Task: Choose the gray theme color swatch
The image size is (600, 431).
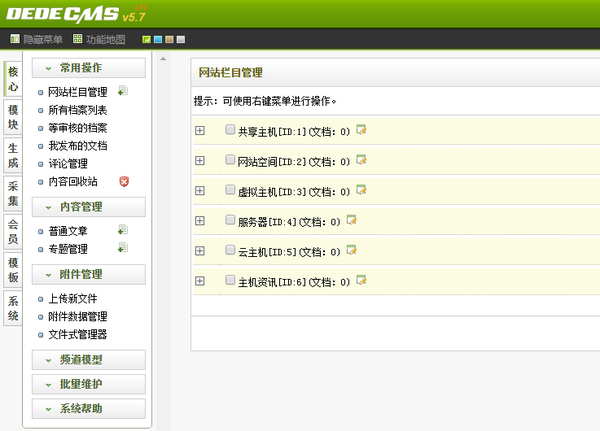Action: (x=181, y=39)
